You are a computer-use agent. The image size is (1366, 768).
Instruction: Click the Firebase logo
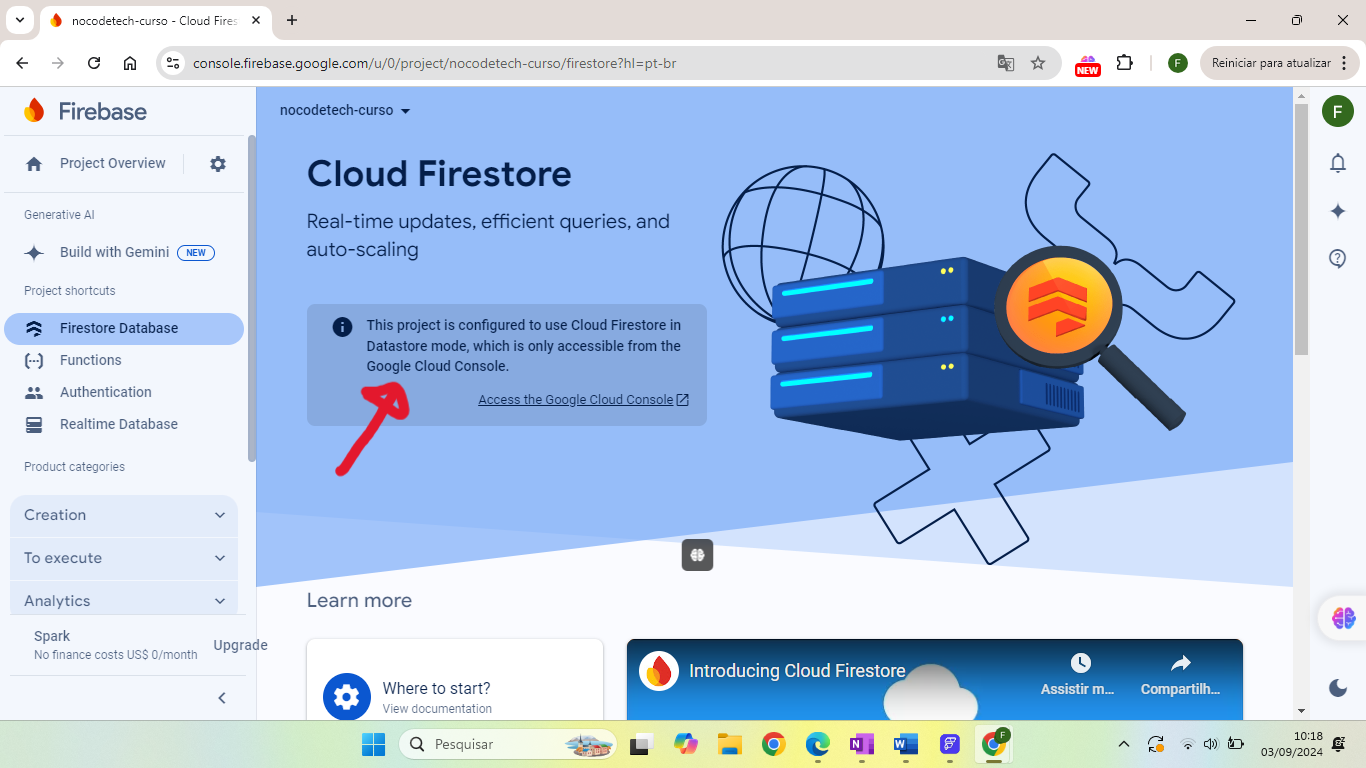tap(85, 111)
